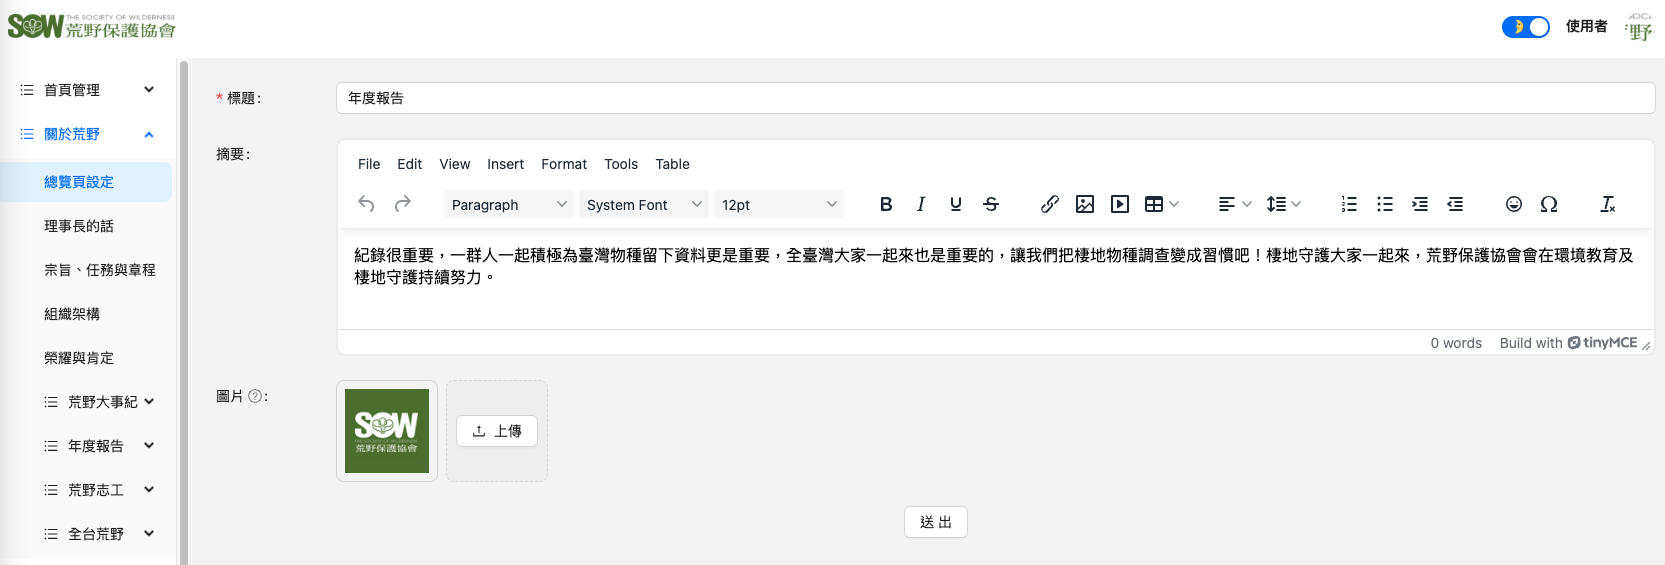Undo the last edit
This screenshot has height=565, width=1665.
pos(366,204)
